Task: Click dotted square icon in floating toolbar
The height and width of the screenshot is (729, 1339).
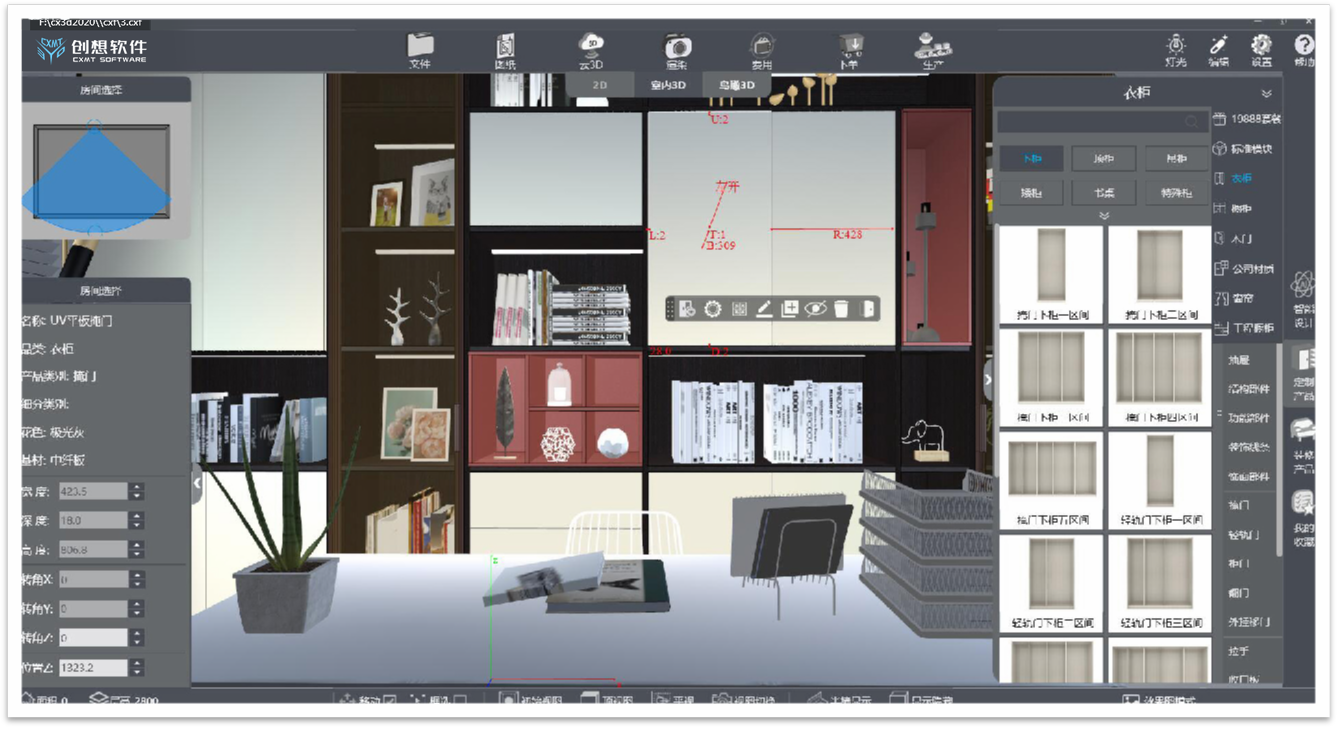Action: [739, 309]
